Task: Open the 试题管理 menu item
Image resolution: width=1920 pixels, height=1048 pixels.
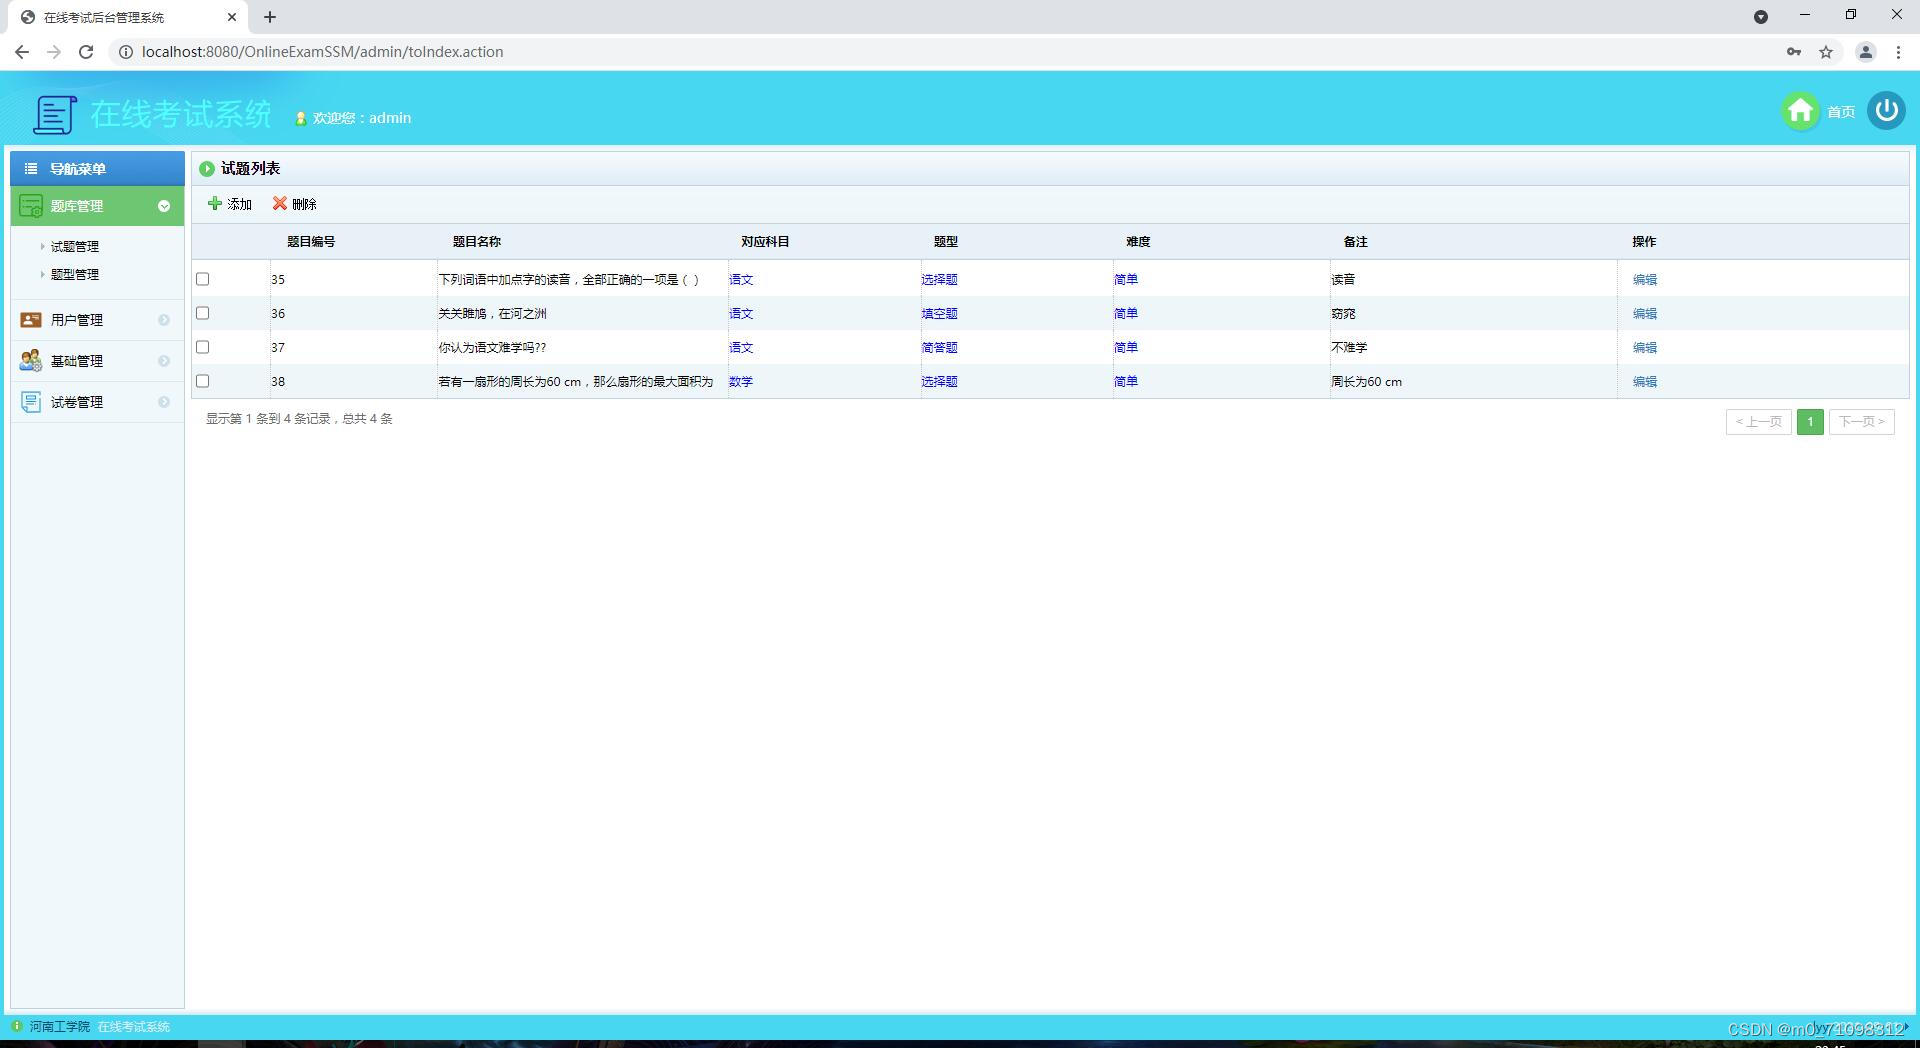Action: 74,246
